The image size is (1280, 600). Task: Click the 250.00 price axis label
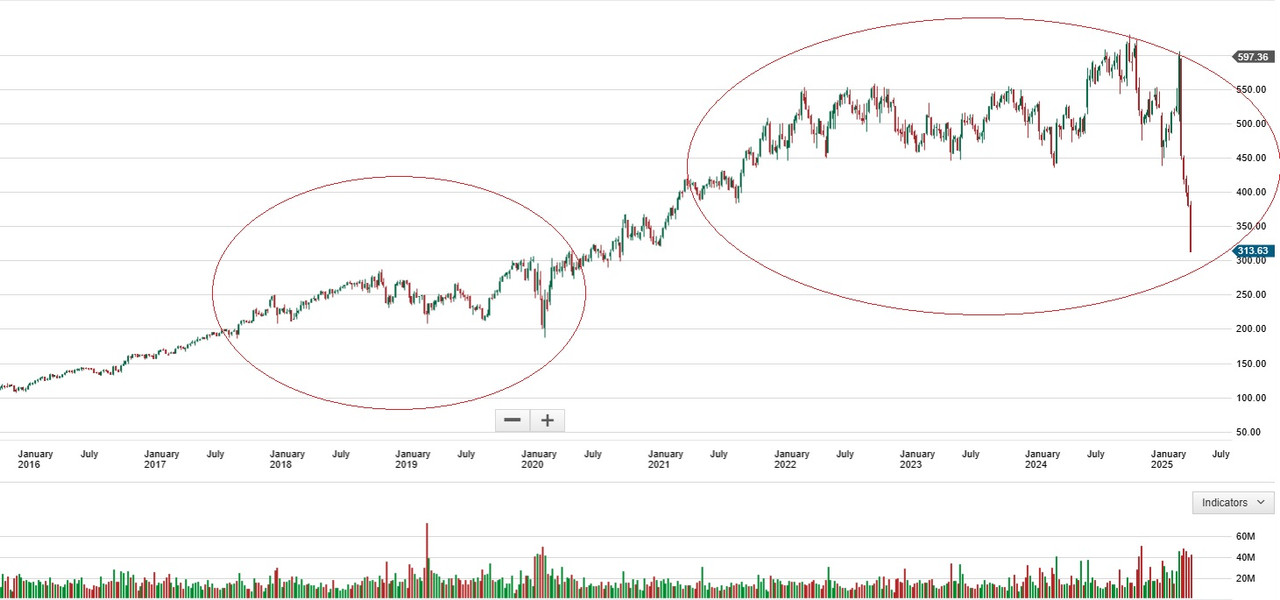click(1252, 295)
